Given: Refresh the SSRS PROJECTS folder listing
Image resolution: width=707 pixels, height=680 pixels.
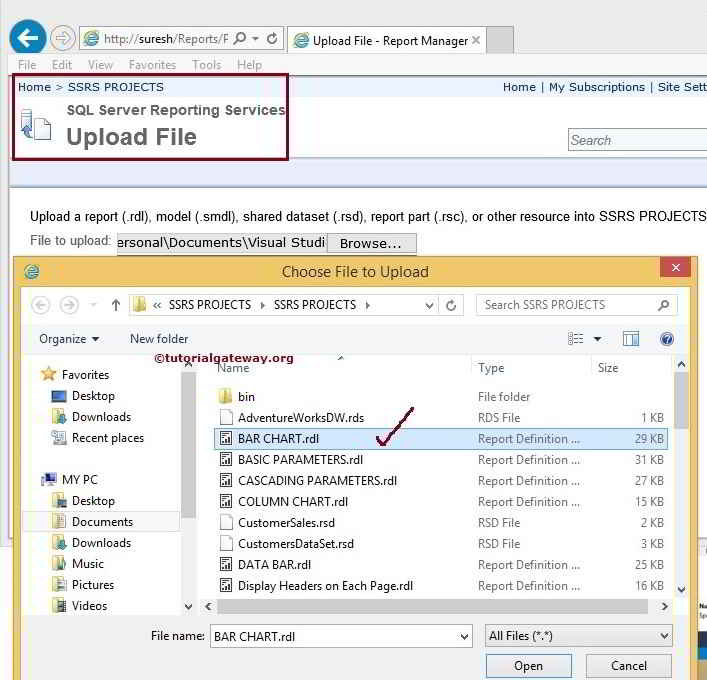Looking at the screenshot, I should coord(451,306).
